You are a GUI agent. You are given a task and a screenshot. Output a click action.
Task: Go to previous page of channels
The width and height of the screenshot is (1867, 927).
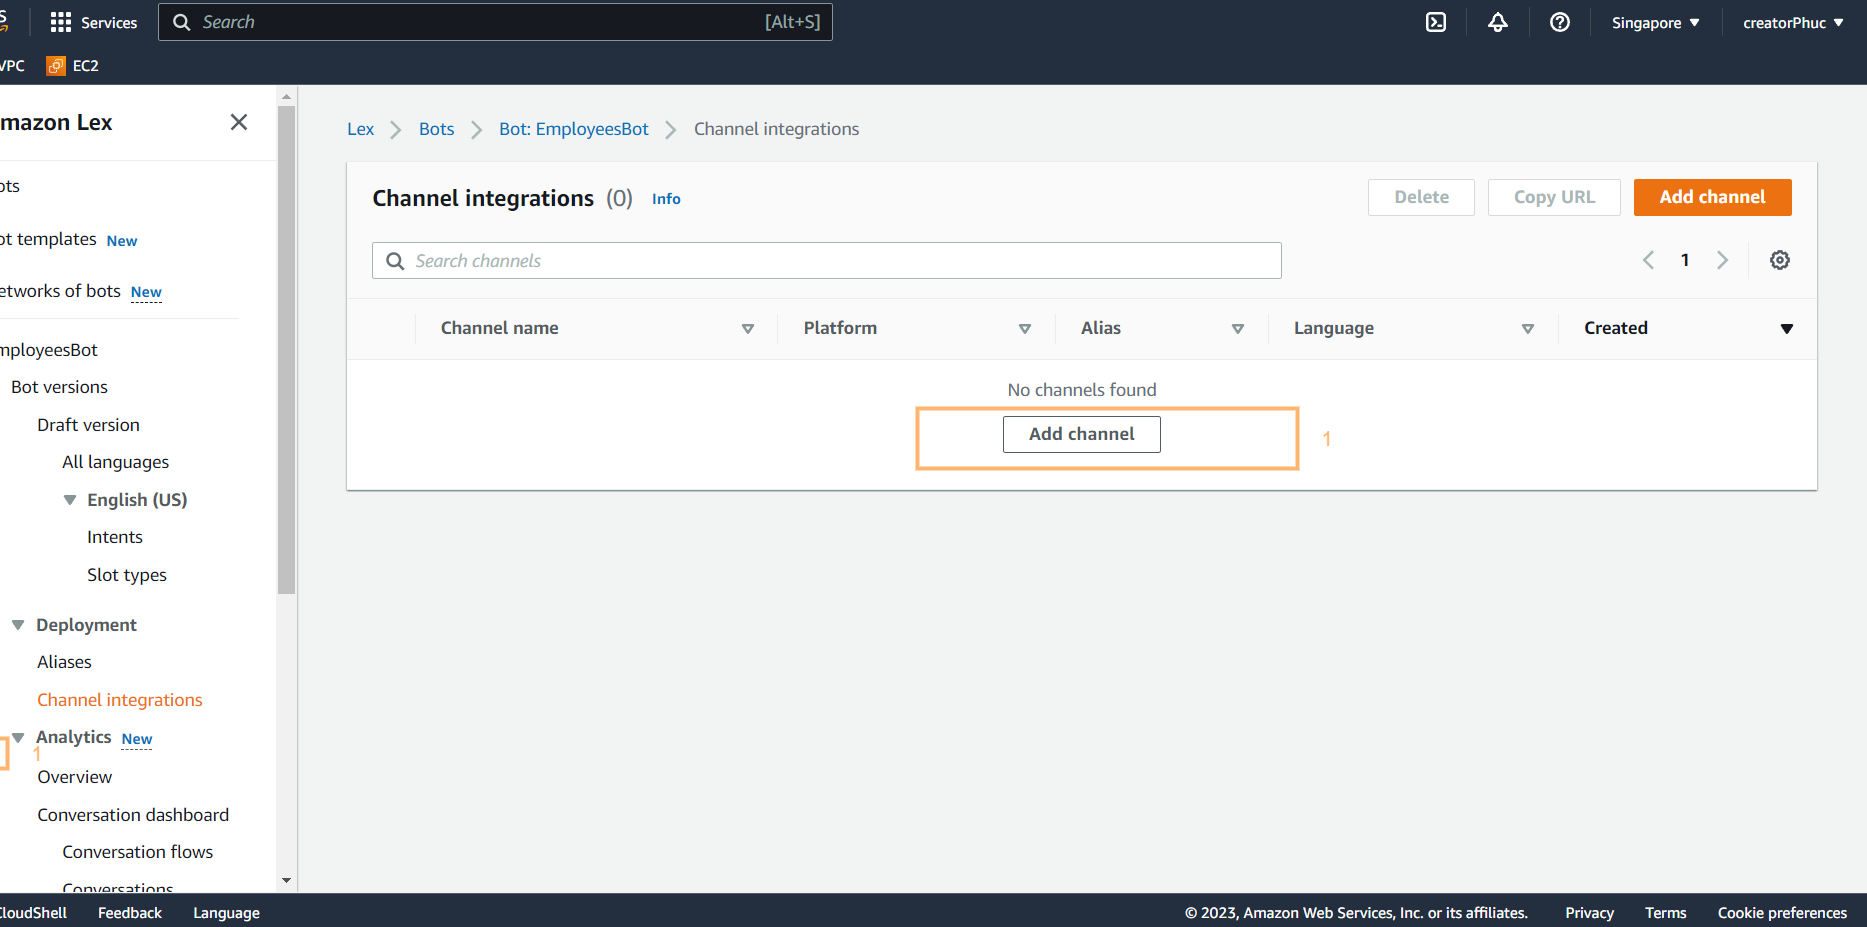[1648, 260]
